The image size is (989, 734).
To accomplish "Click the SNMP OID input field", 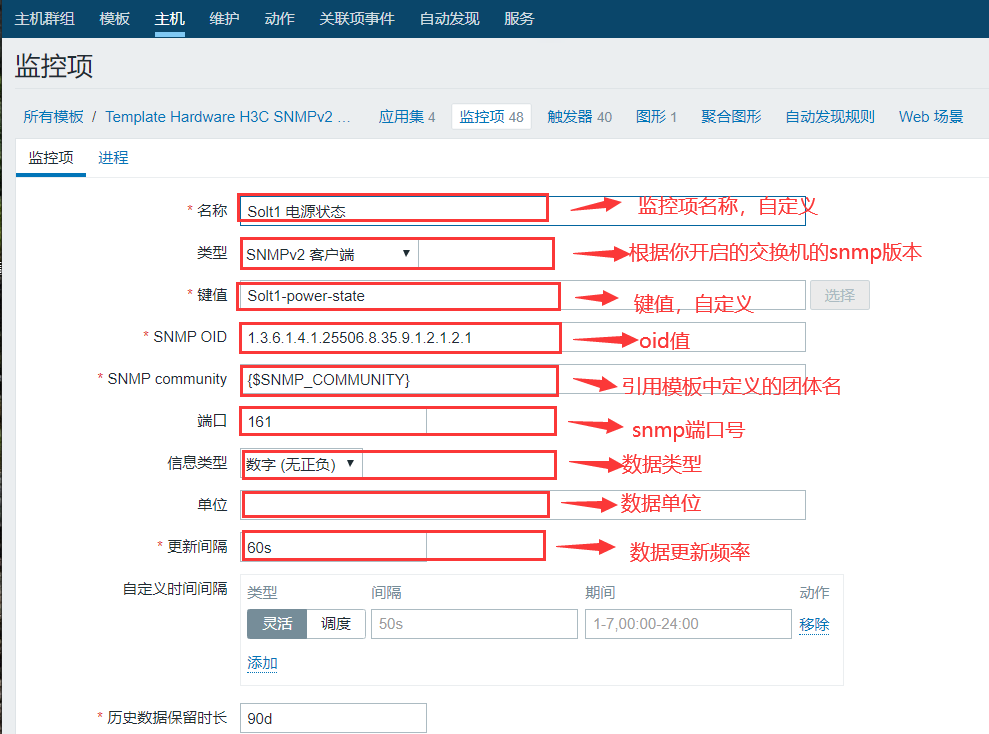I will point(522,337).
